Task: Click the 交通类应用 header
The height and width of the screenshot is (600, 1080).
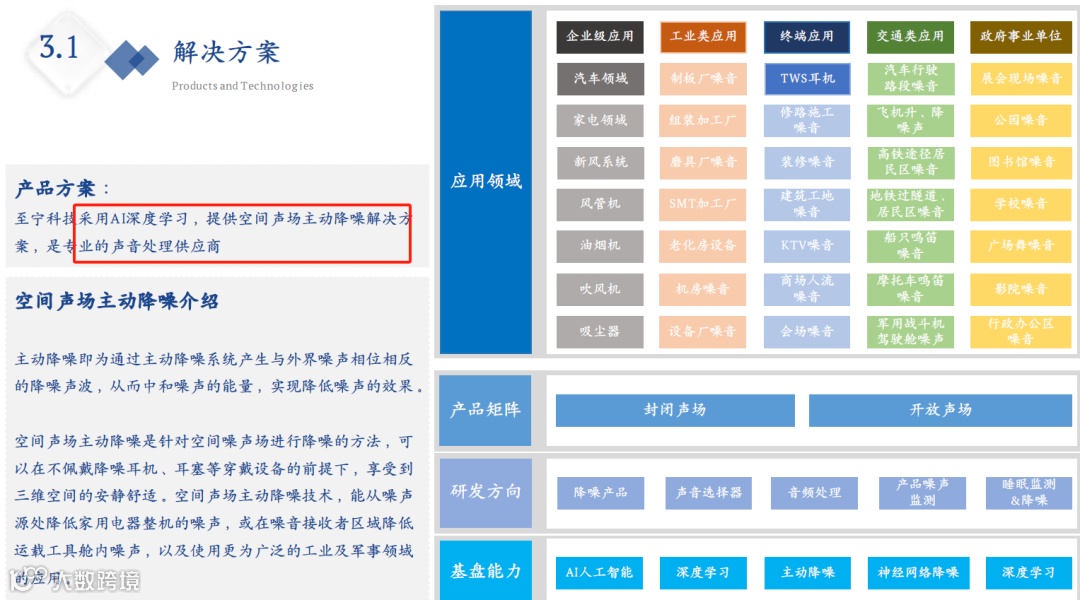Action: pyautogui.click(x=913, y=36)
